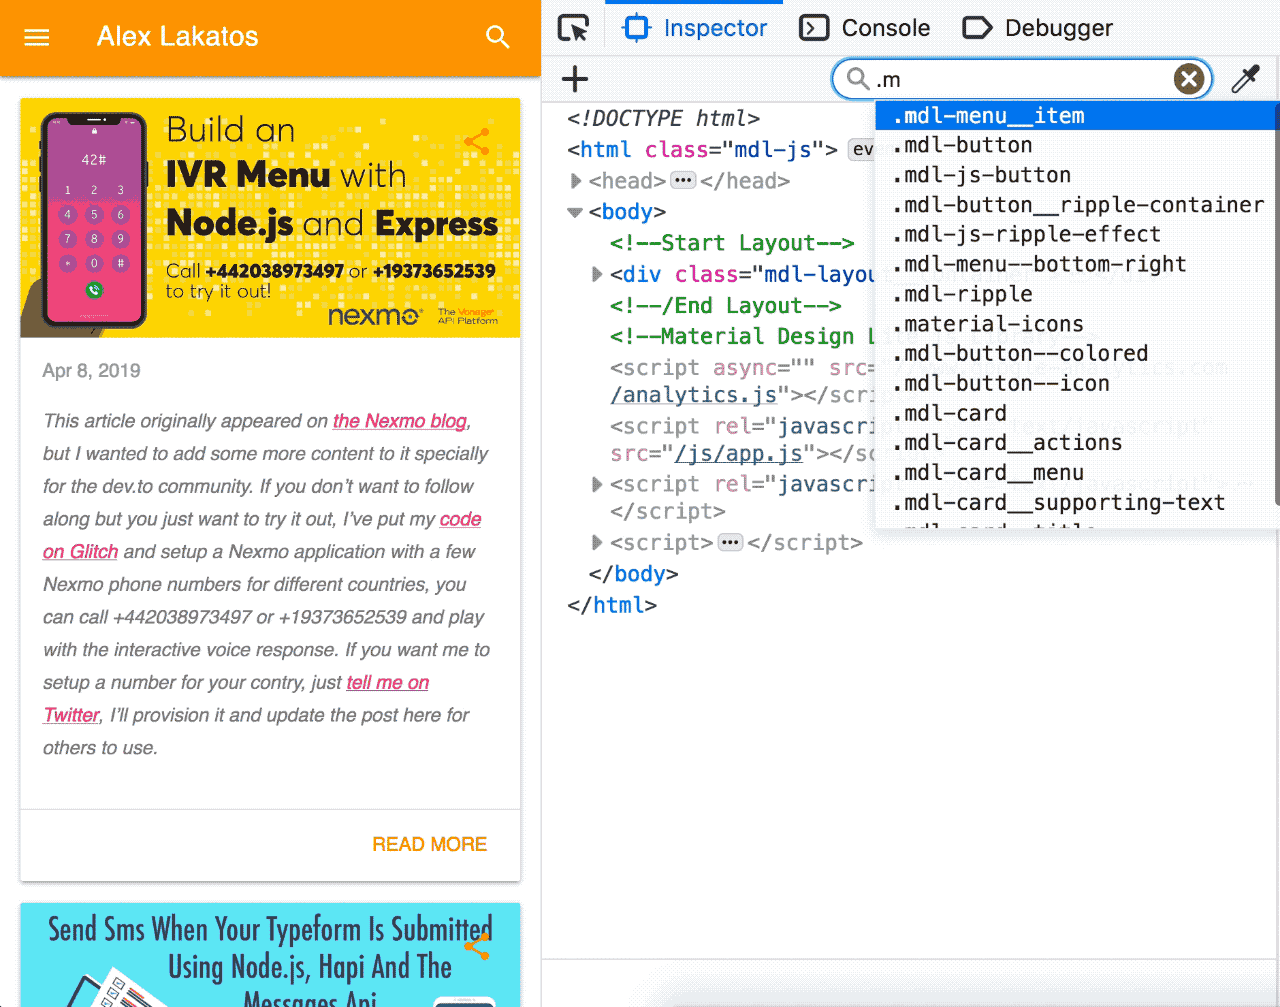Select the Material Design comment node

[x=742, y=337]
